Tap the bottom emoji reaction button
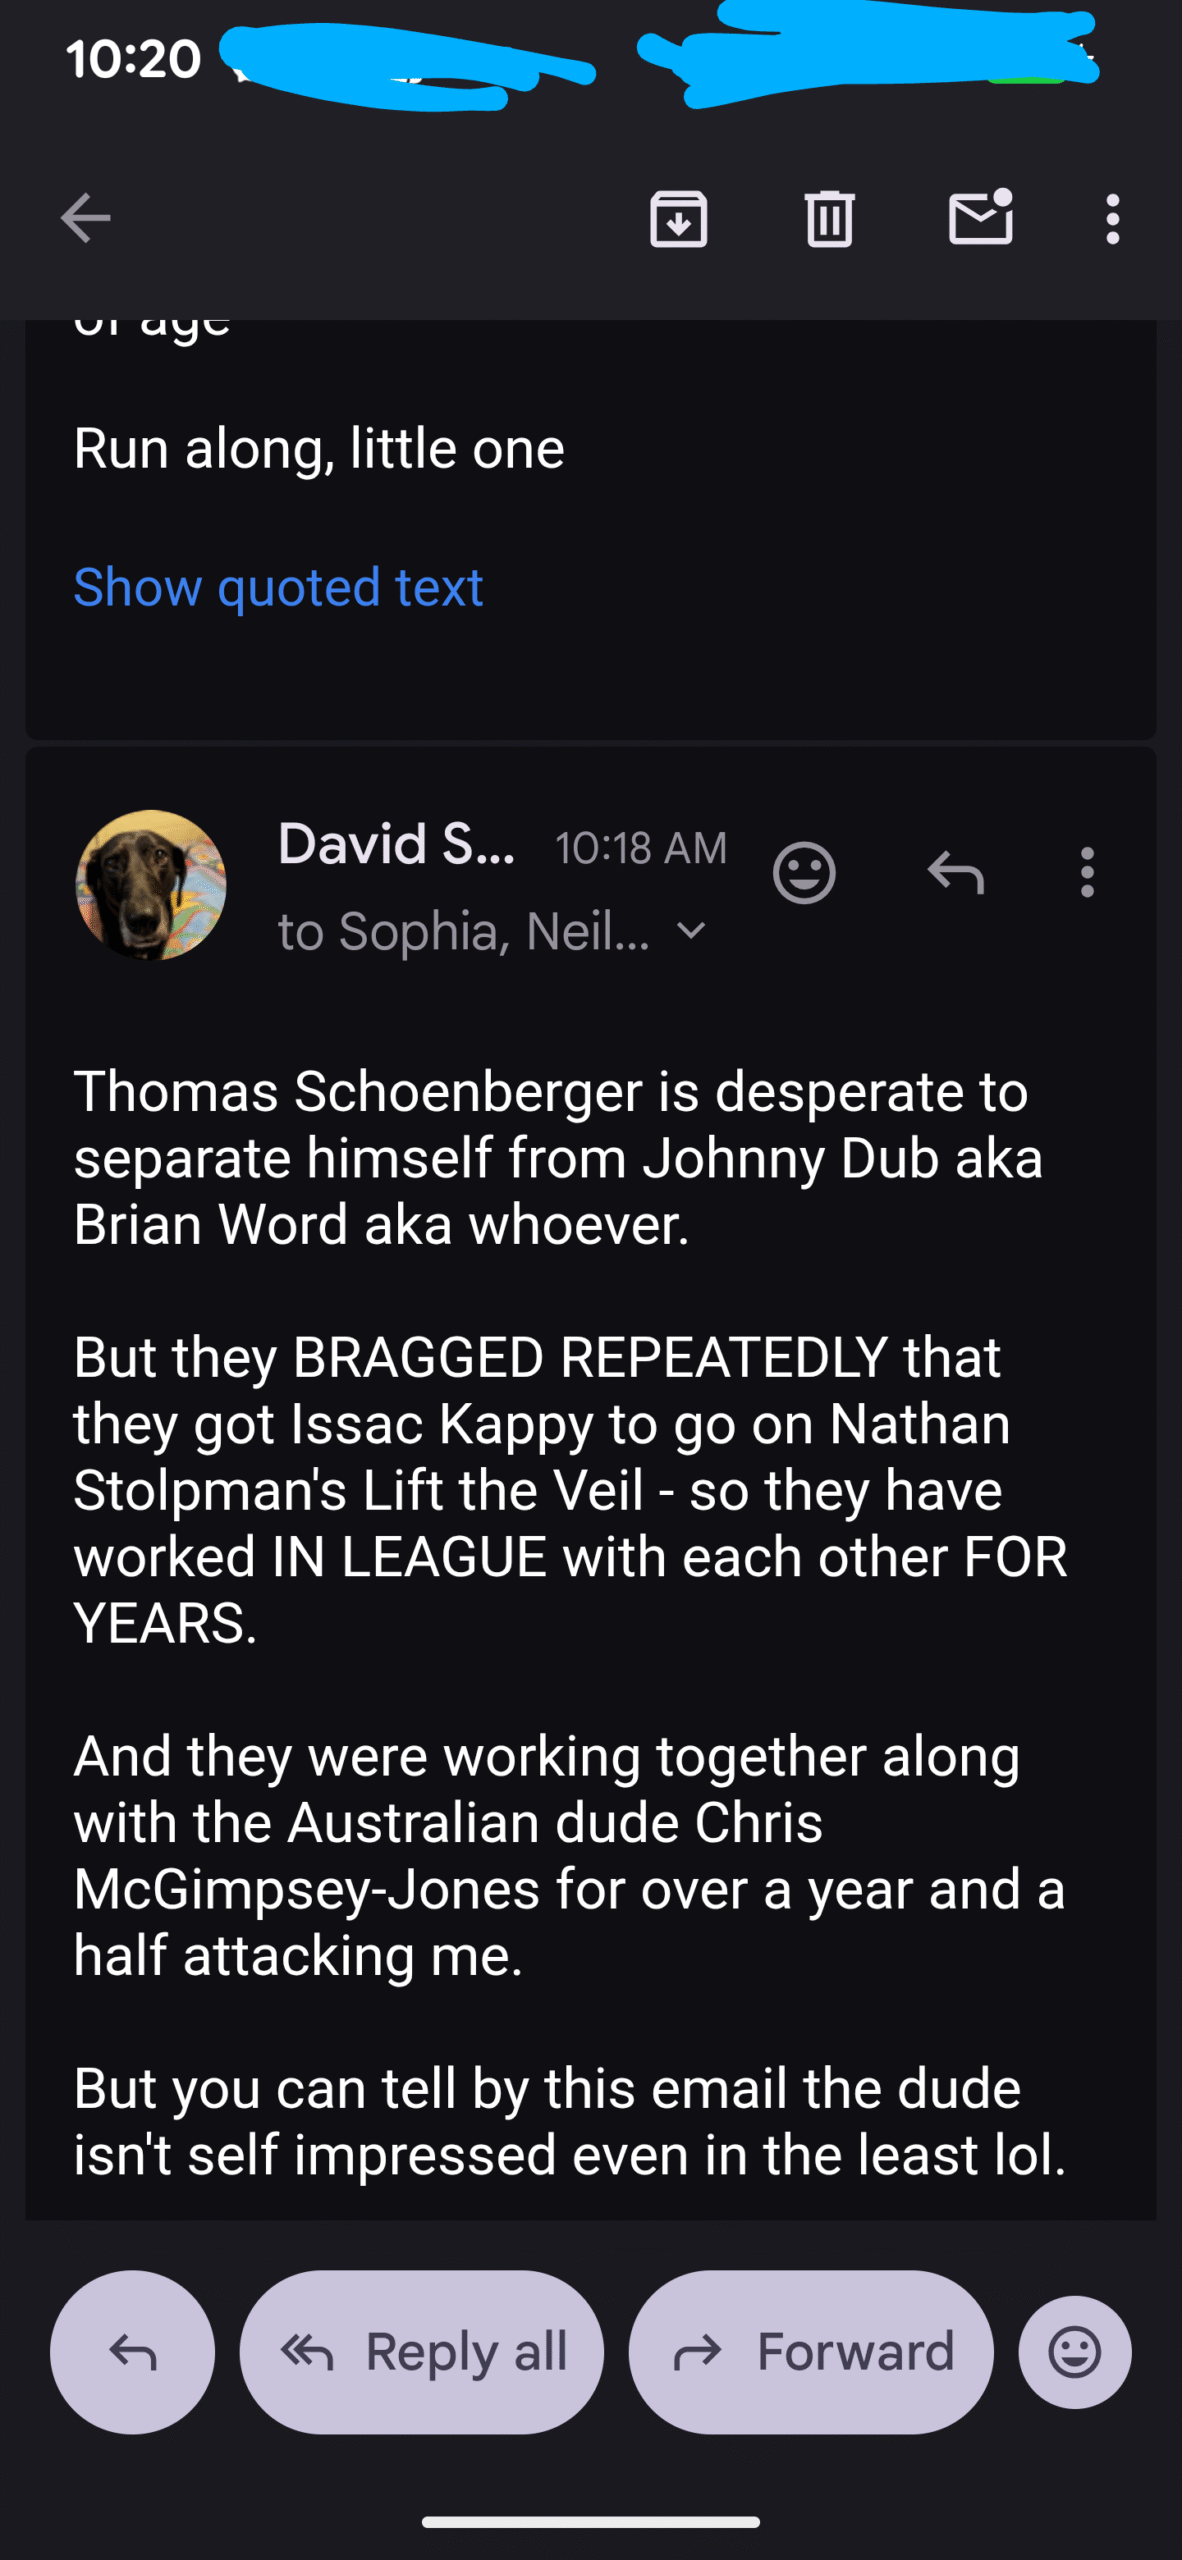Screen dimensions: 1182x2560 tap(1075, 2351)
